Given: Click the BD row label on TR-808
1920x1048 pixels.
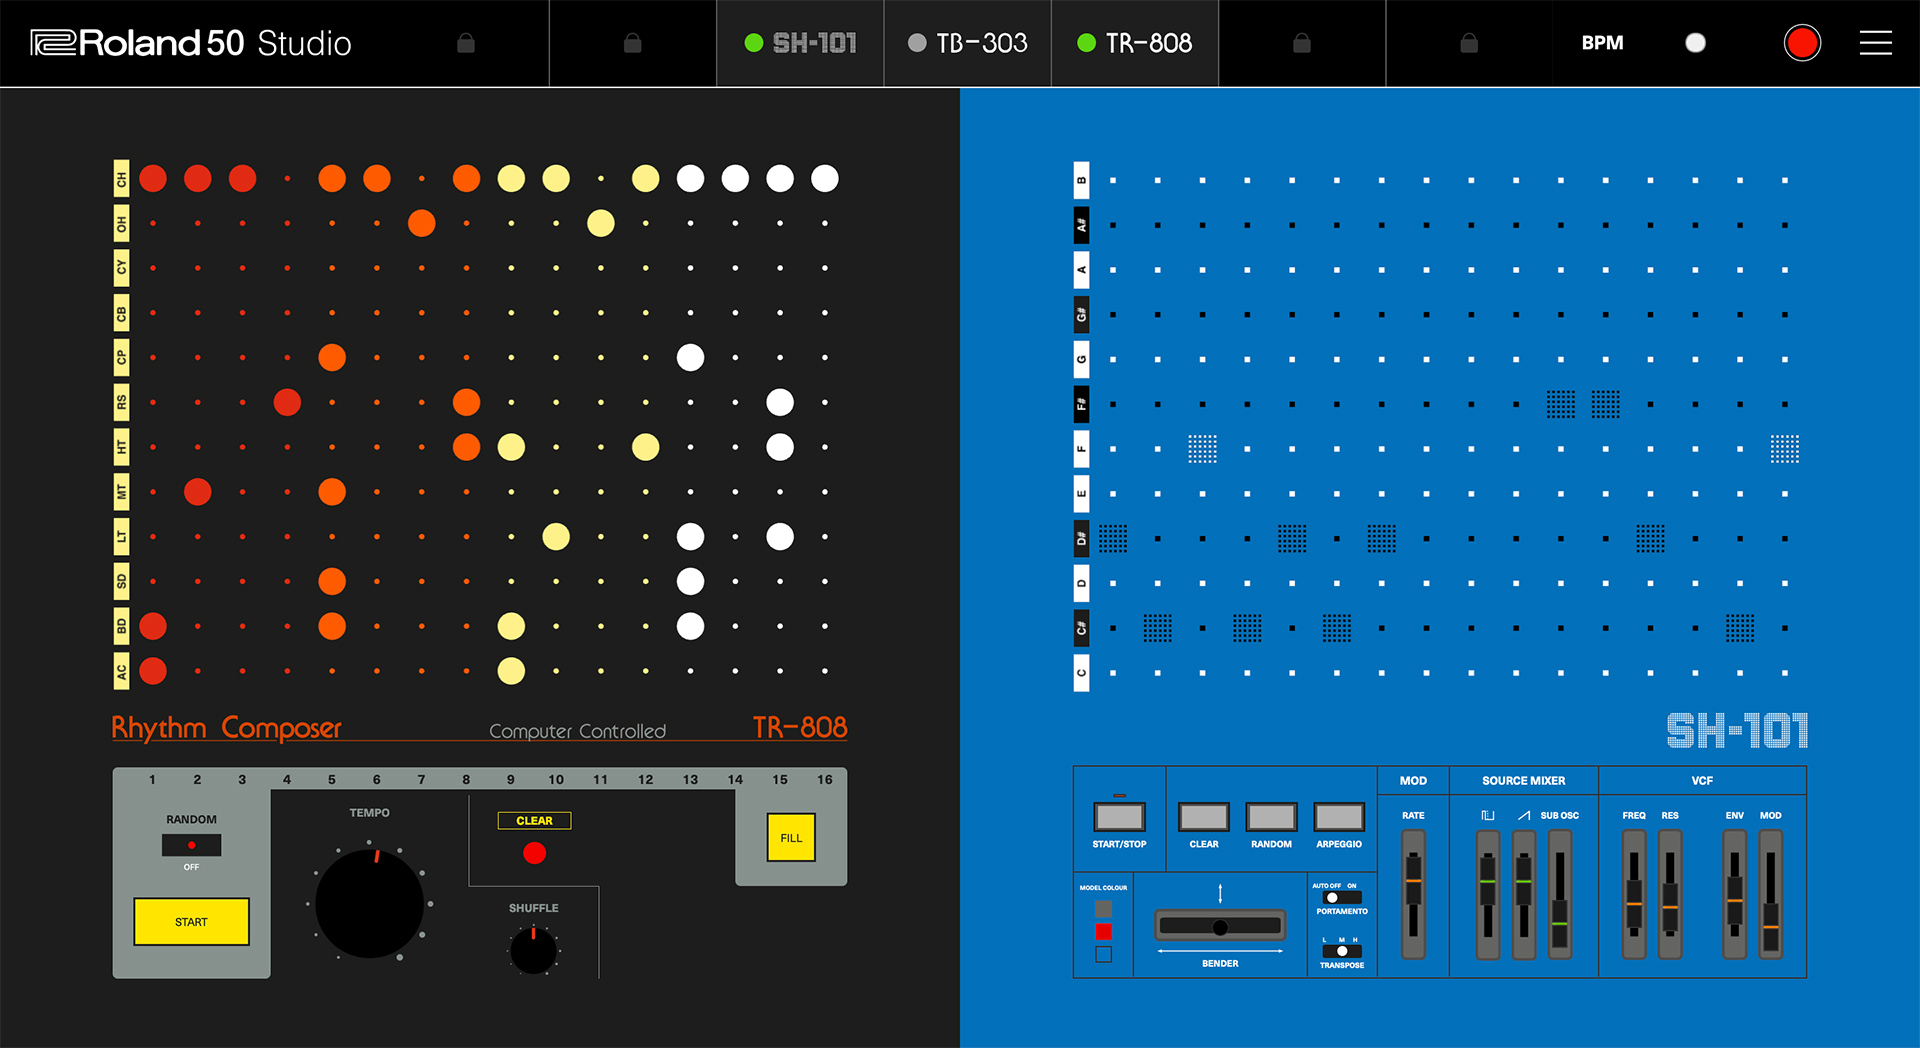Looking at the screenshot, I should (121, 626).
